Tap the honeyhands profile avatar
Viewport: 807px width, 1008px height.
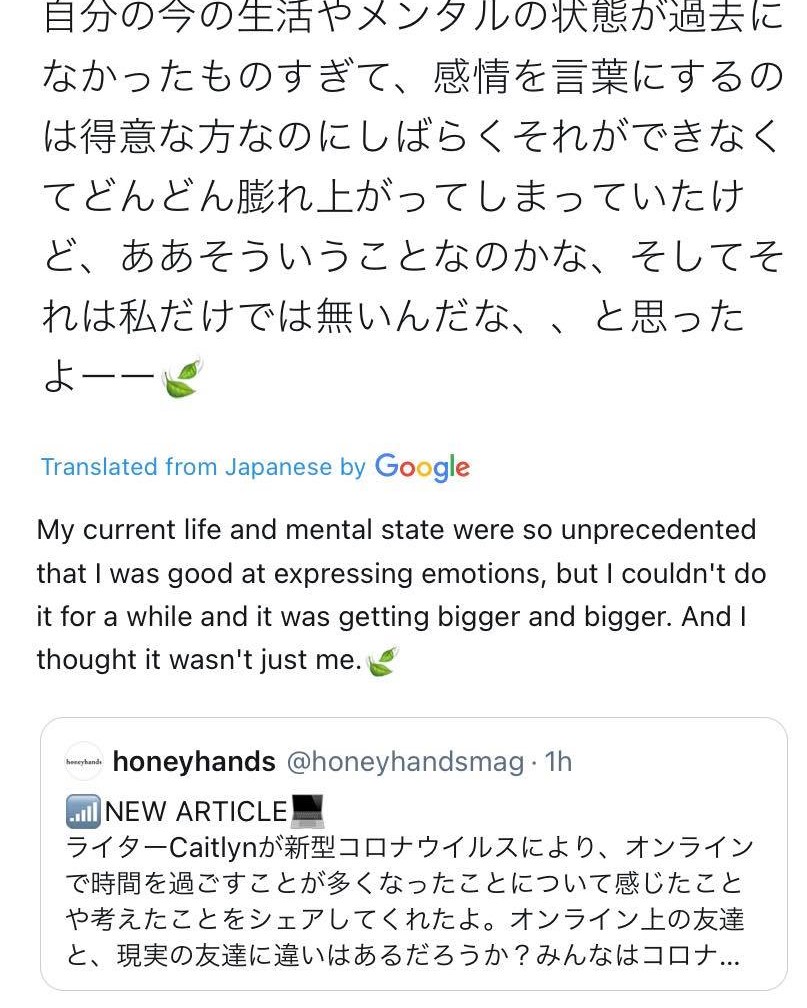pyautogui.click(x=84, y=762)
